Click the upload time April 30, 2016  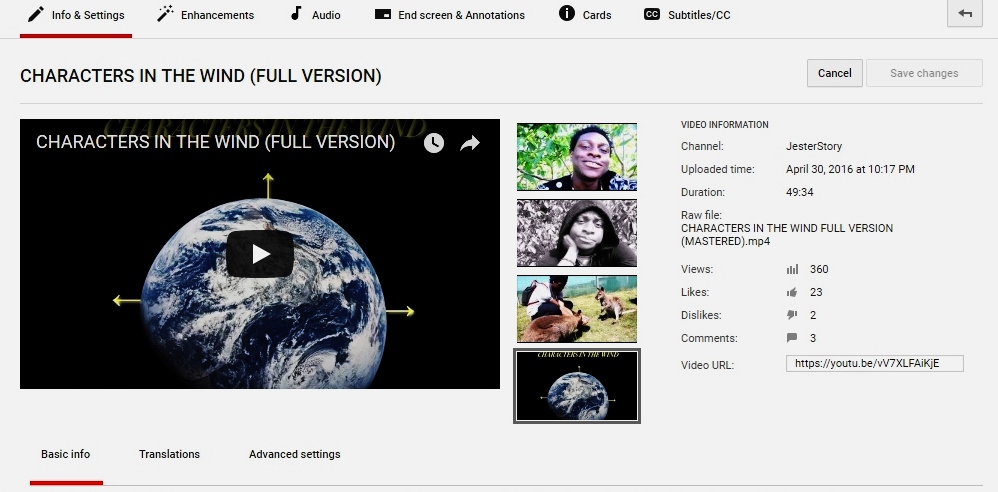pos(850,169)
